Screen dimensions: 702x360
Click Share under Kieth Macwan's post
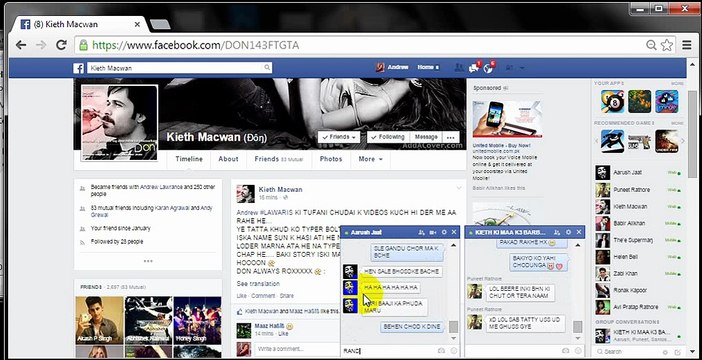coord(287,296)
